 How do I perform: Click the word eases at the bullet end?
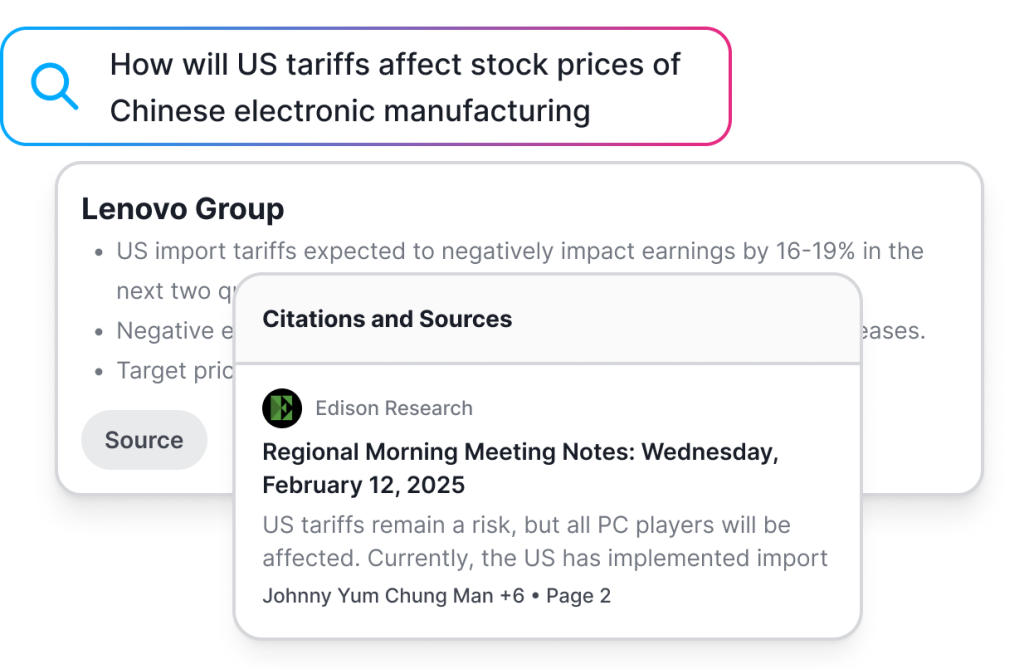tap(893, 331)
